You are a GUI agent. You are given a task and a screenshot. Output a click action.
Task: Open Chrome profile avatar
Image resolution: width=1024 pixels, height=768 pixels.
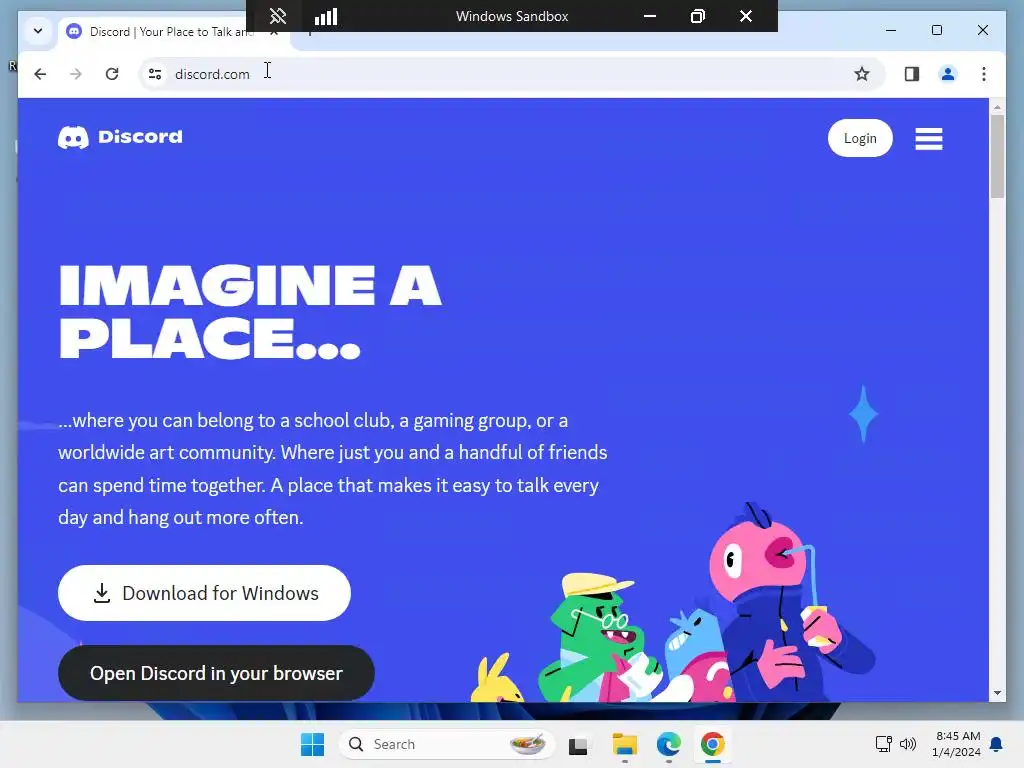948,74
